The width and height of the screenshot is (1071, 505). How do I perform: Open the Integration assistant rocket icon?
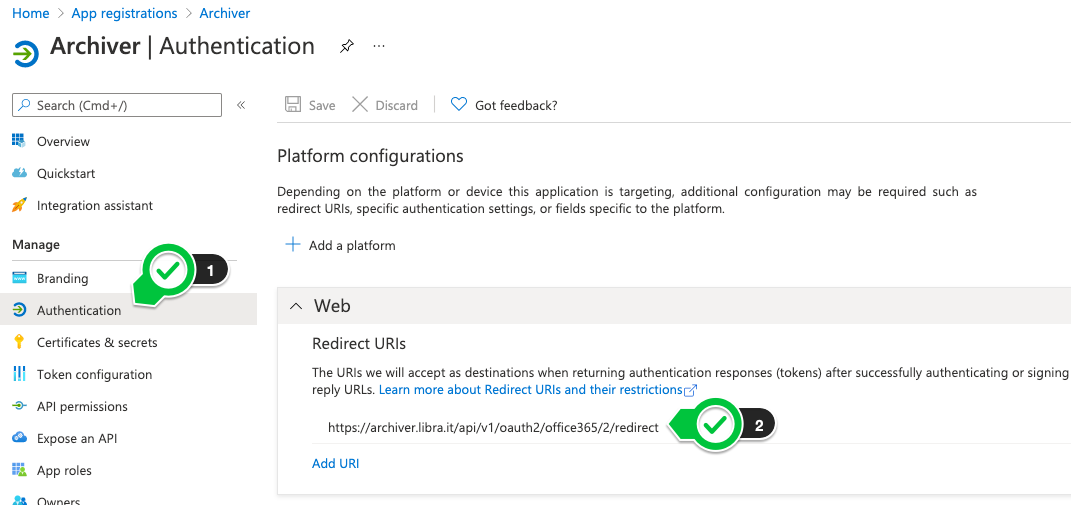pyautogui.click(x=19, y=205)
